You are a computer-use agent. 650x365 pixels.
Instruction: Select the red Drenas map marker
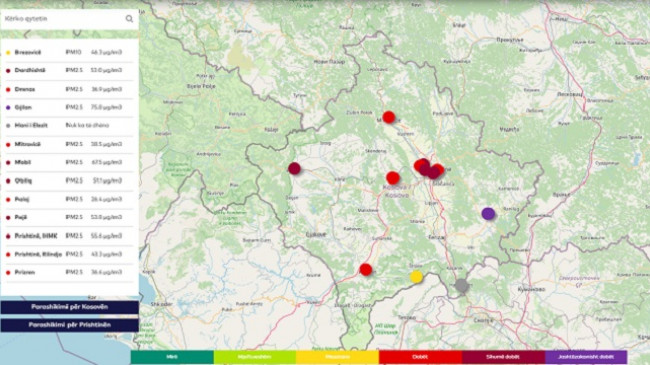click(x=393, y=178)
